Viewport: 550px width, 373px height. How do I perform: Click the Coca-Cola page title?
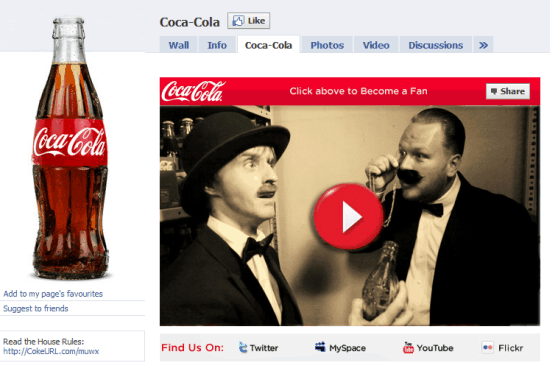[189, 22]
